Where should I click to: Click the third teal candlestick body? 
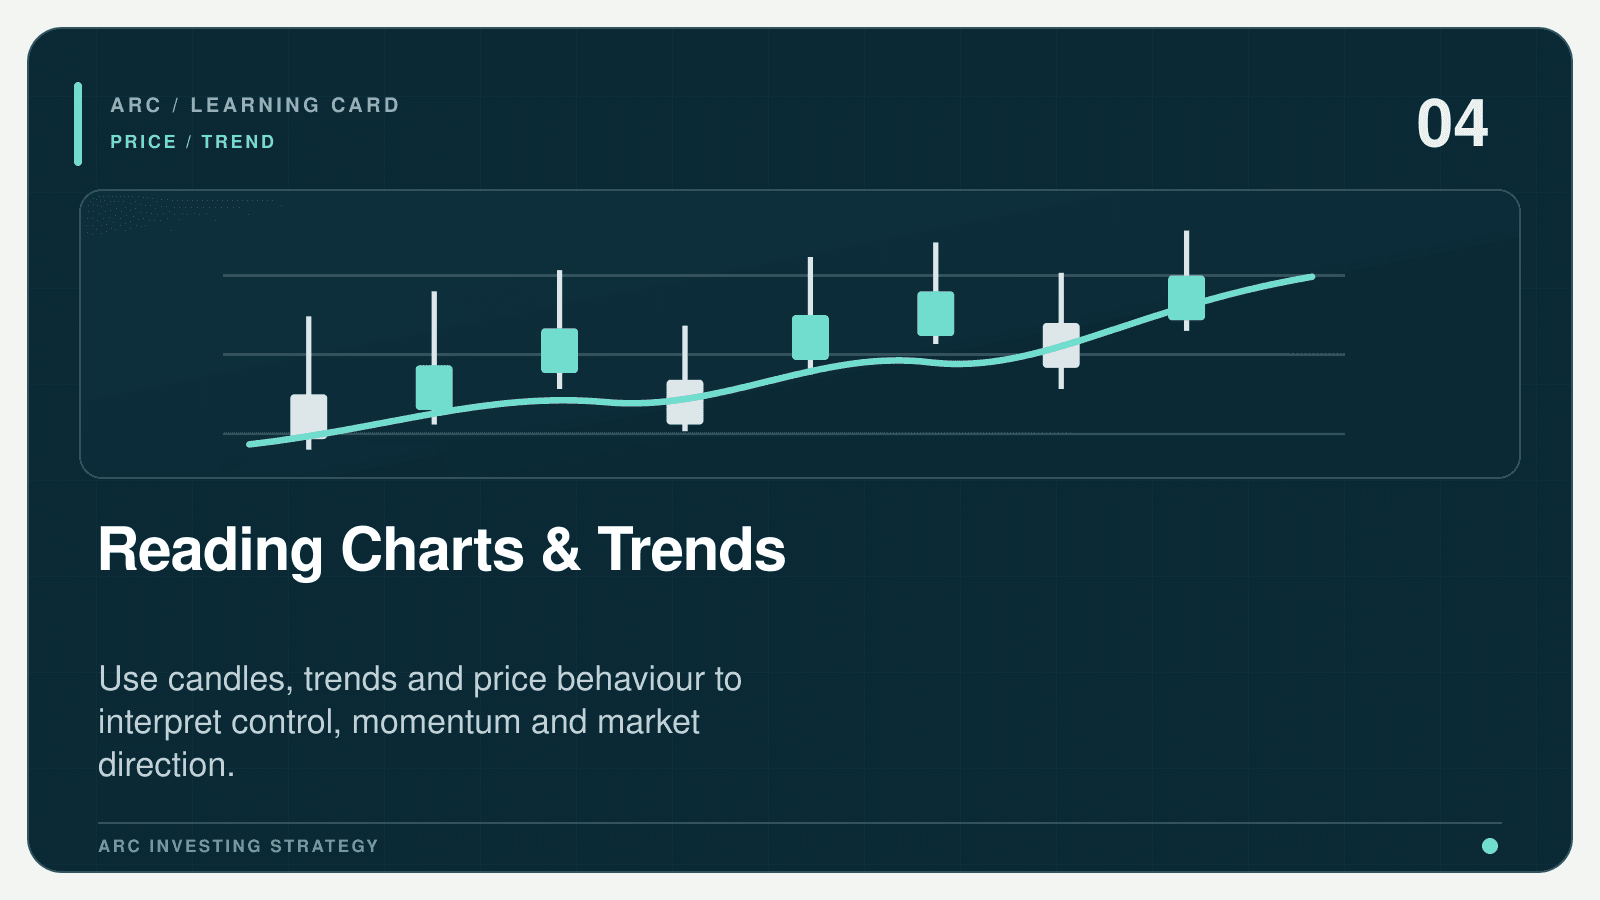coord(560,350)
